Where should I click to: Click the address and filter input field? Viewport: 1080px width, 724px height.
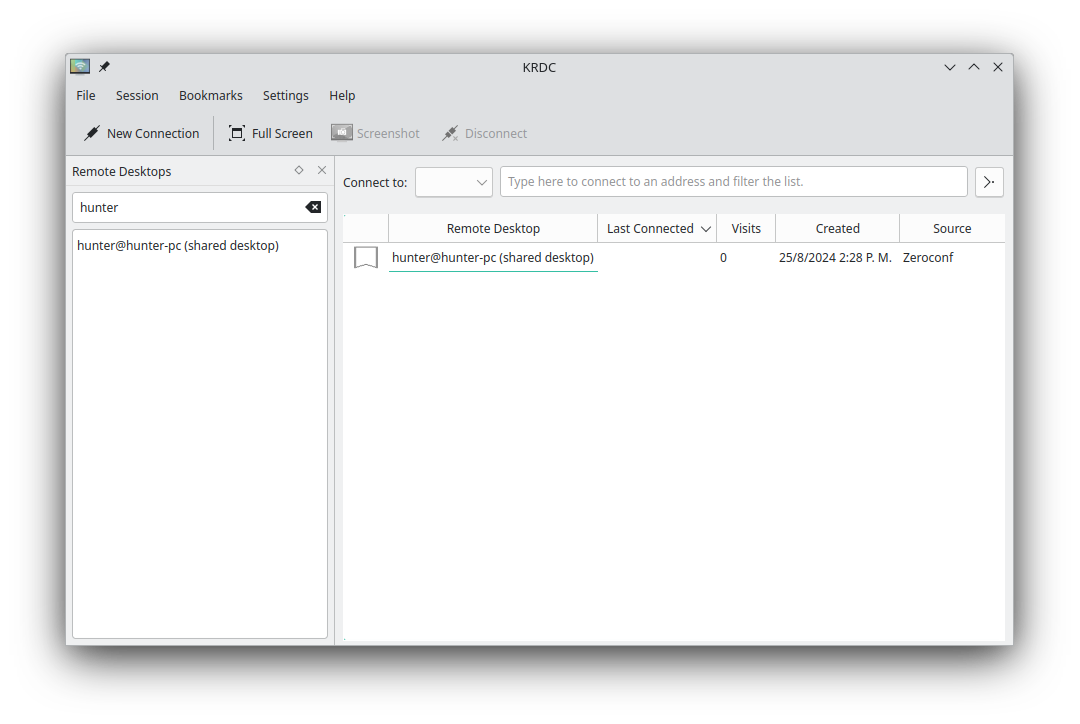pos(734,182)
